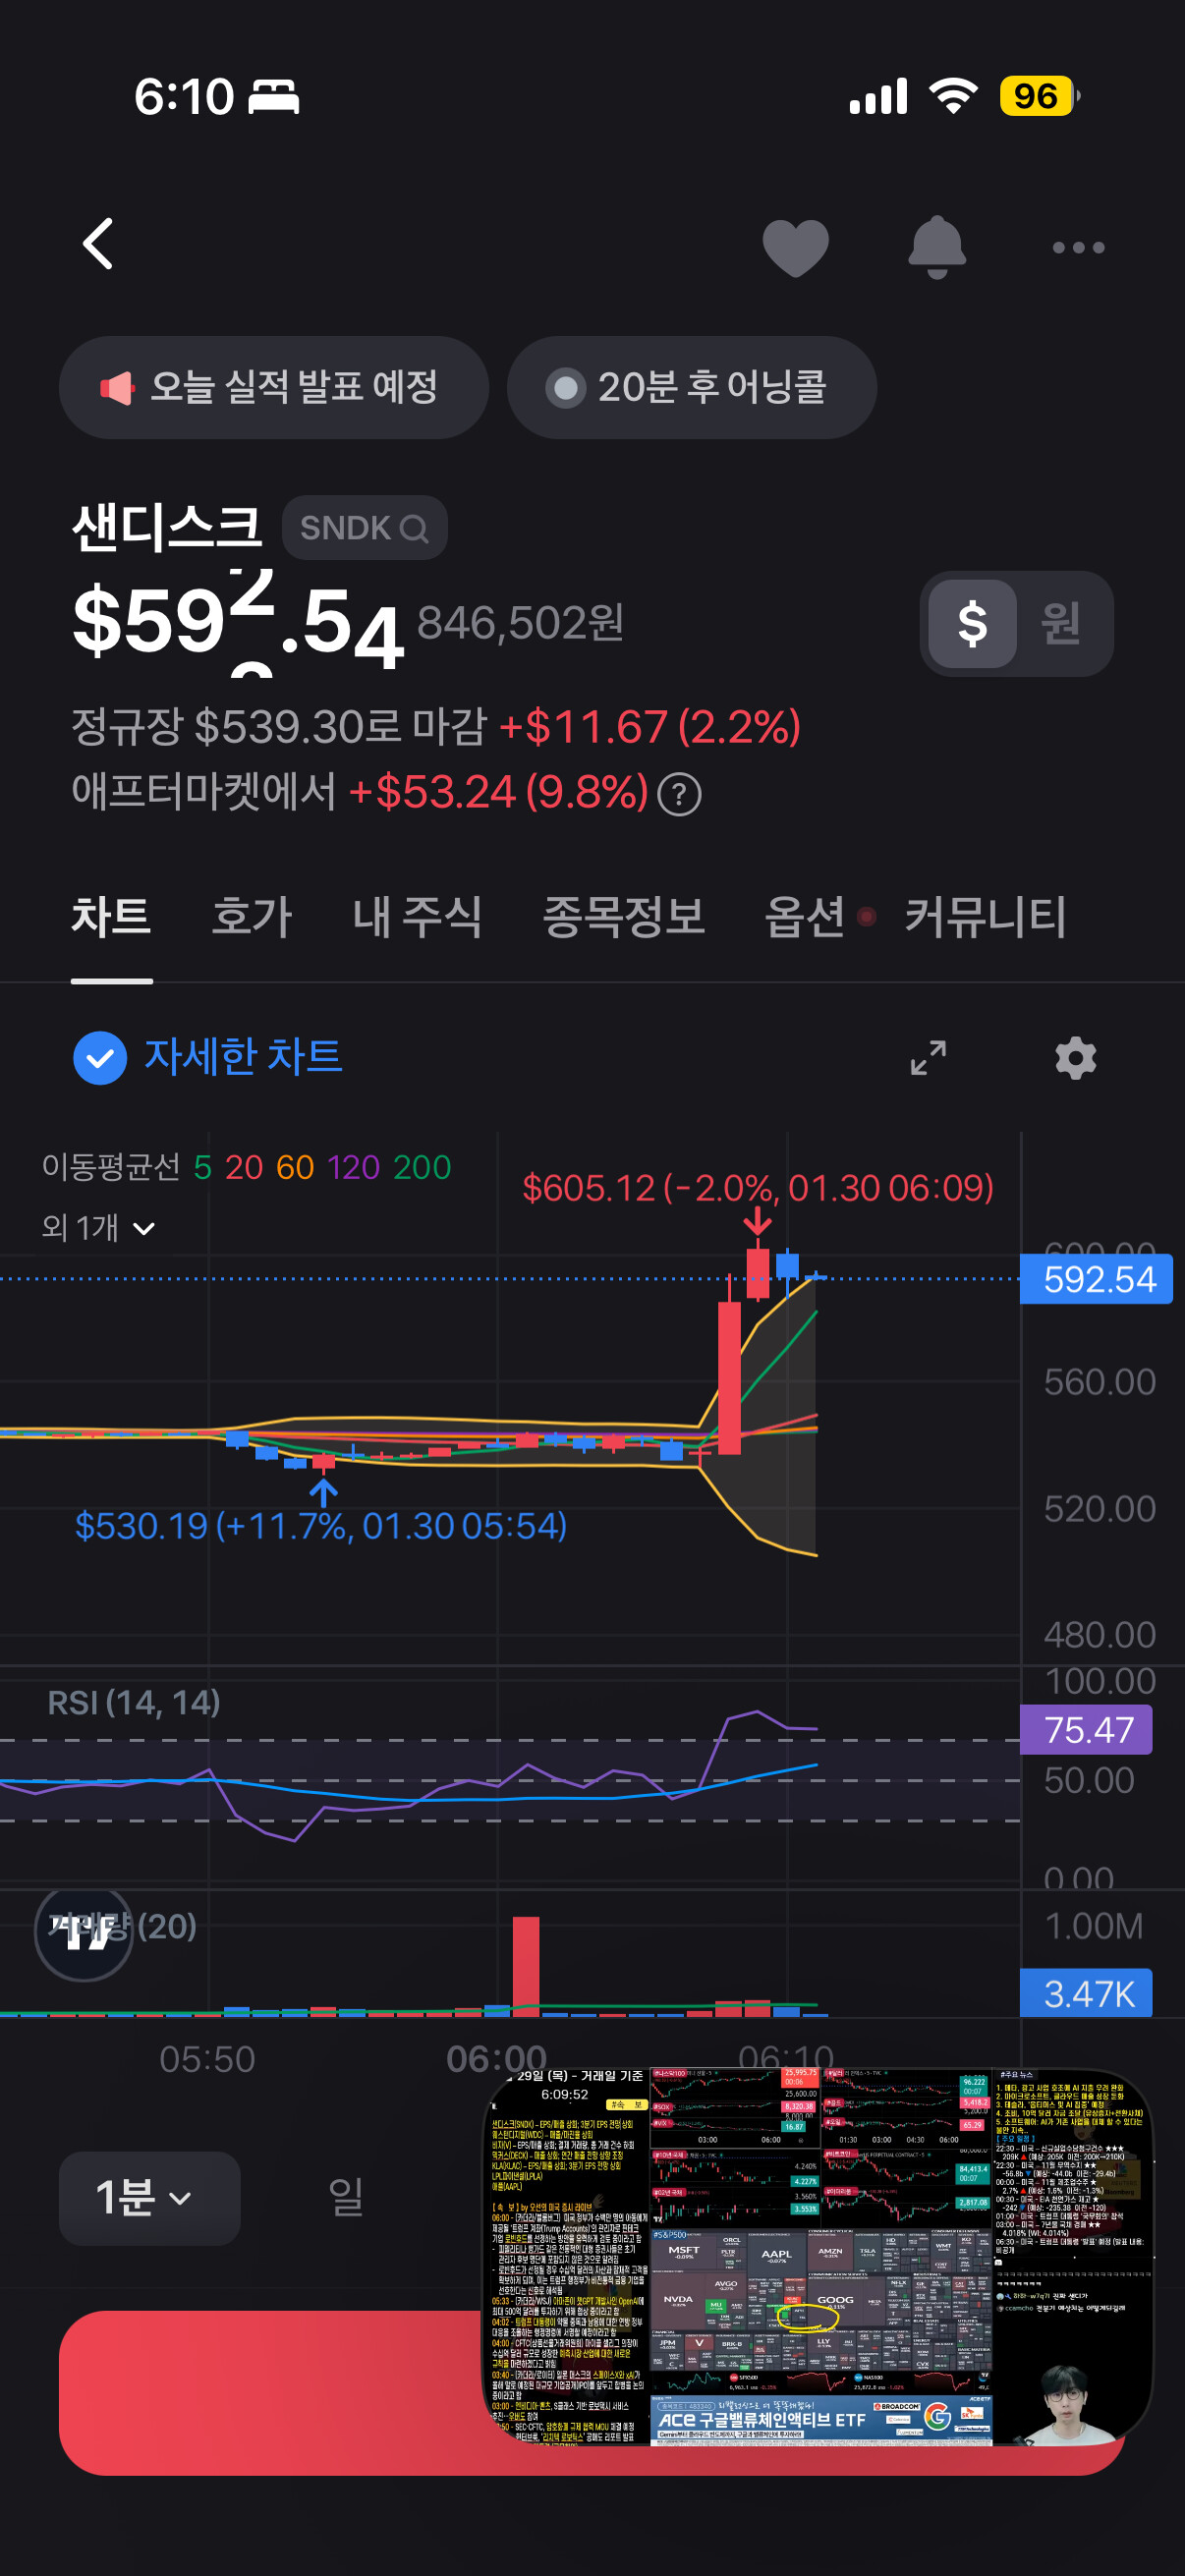Tap the SNDK ticker search chip

point(364,527)
